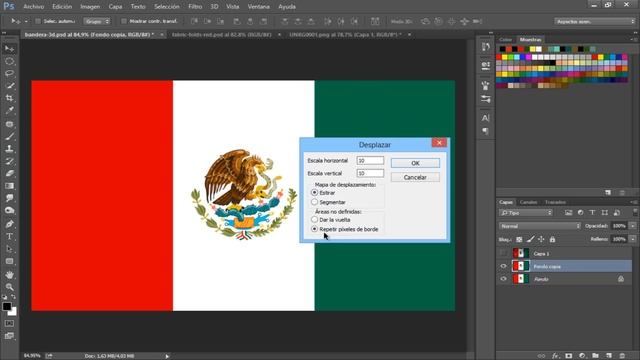Switch to the Canales tab

pos(528,202)
